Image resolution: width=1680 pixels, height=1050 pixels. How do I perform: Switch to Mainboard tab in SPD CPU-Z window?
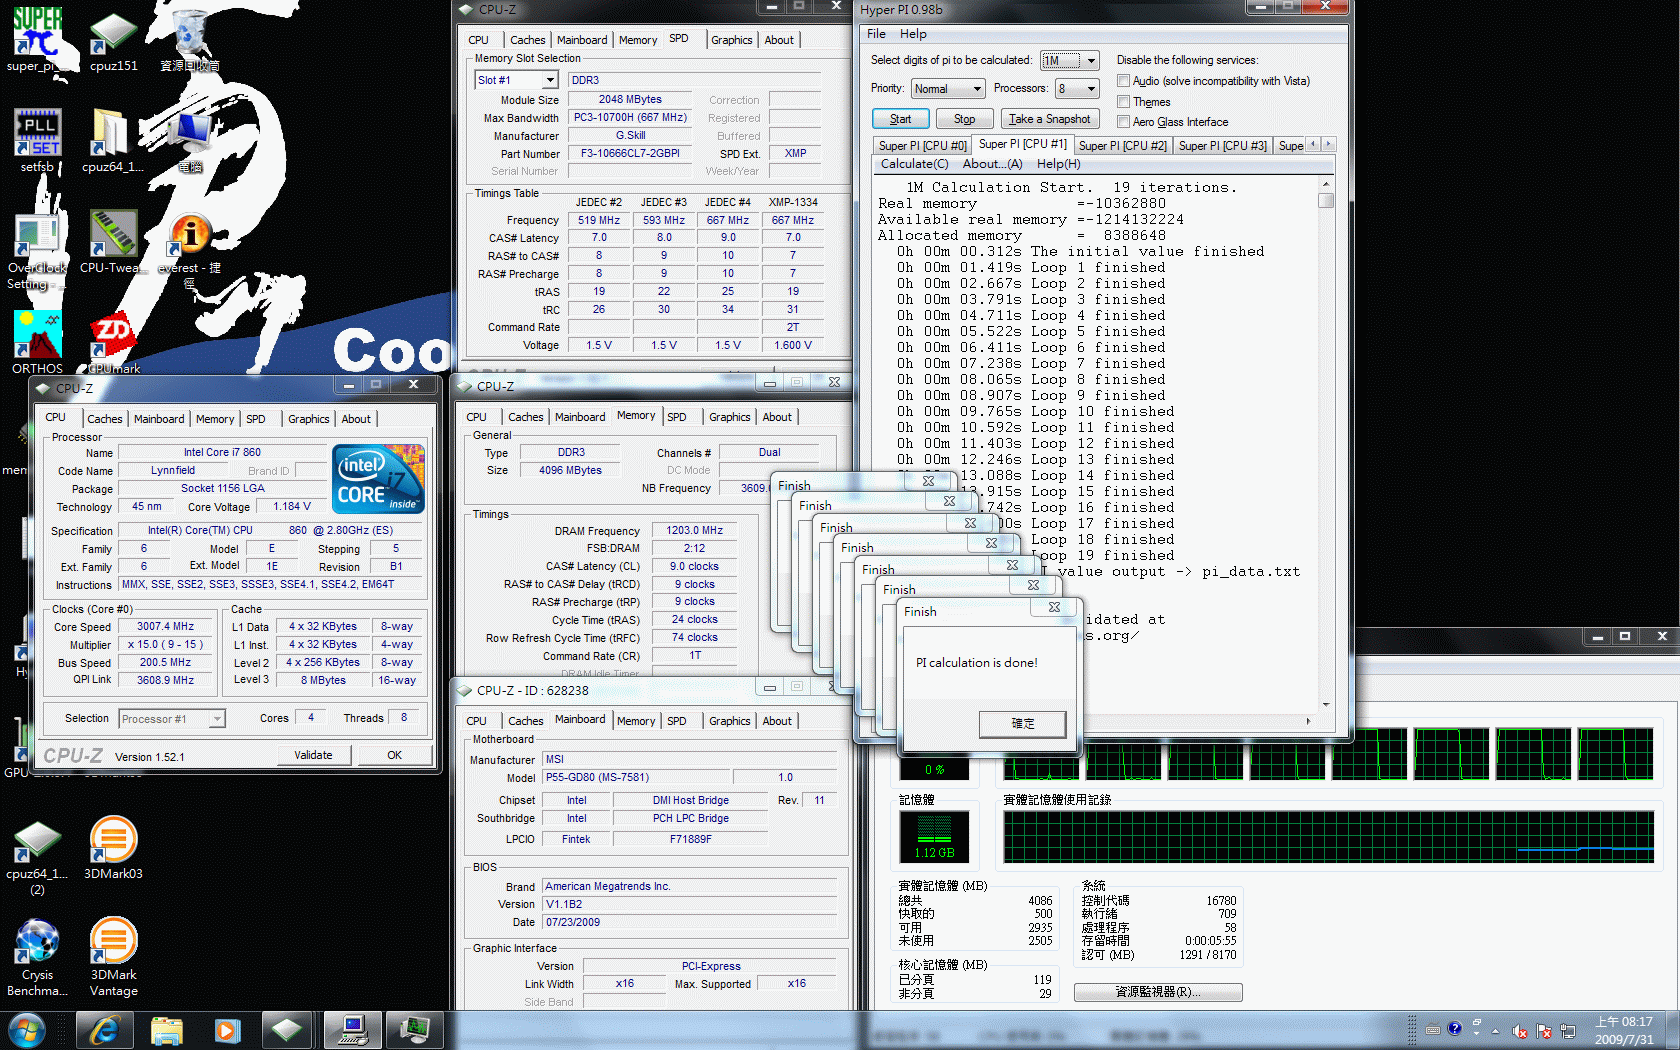(582, 40)
